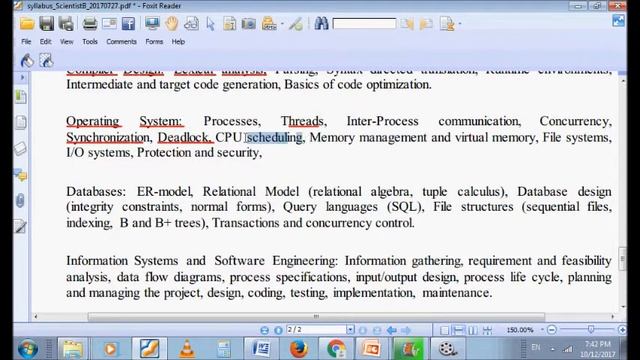Launch Firefox from the taskbar
This screenshot has width=640, height=360.
coord(299,349)
